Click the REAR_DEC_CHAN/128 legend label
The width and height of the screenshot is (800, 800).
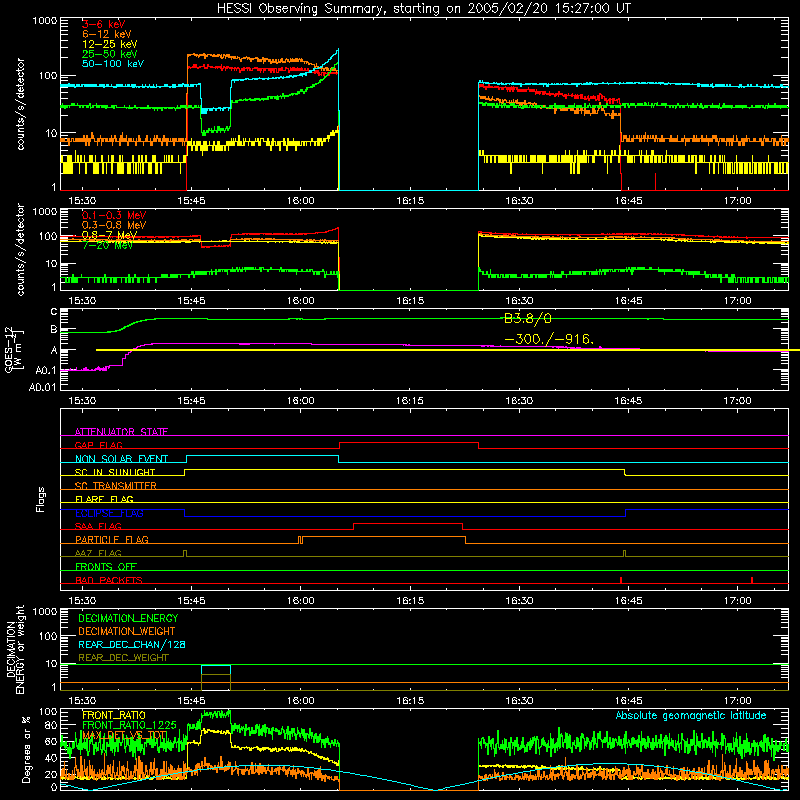[132, 644]
